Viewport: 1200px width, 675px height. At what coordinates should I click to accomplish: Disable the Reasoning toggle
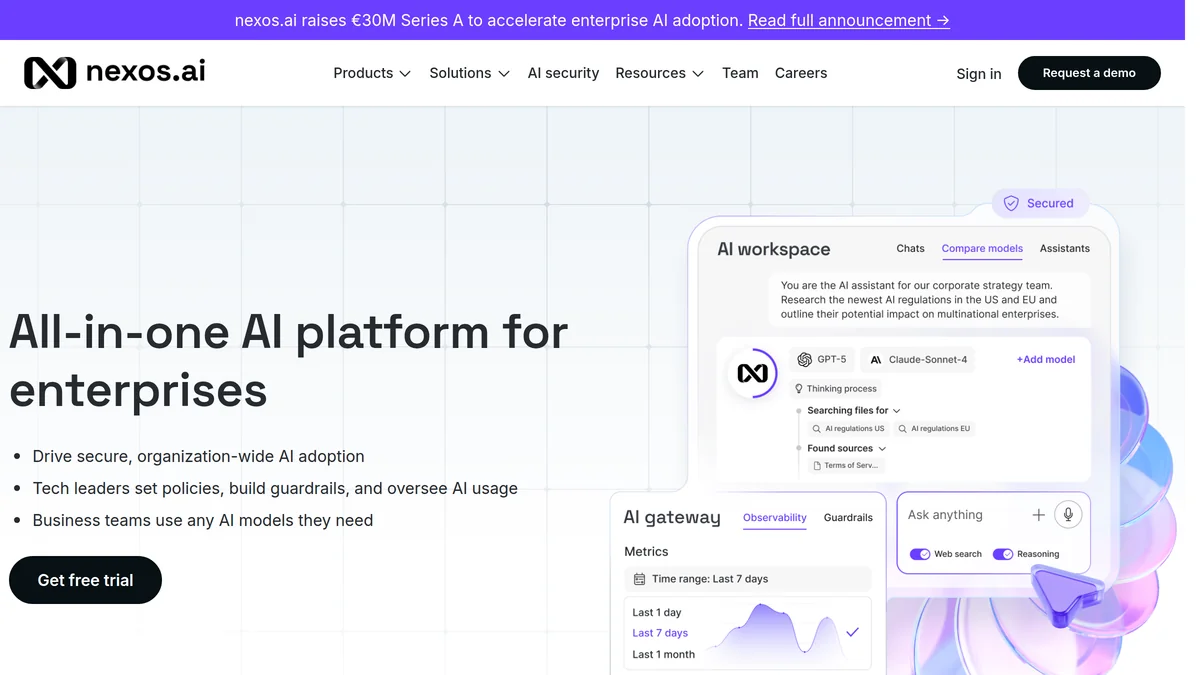tap(1003, 553)
